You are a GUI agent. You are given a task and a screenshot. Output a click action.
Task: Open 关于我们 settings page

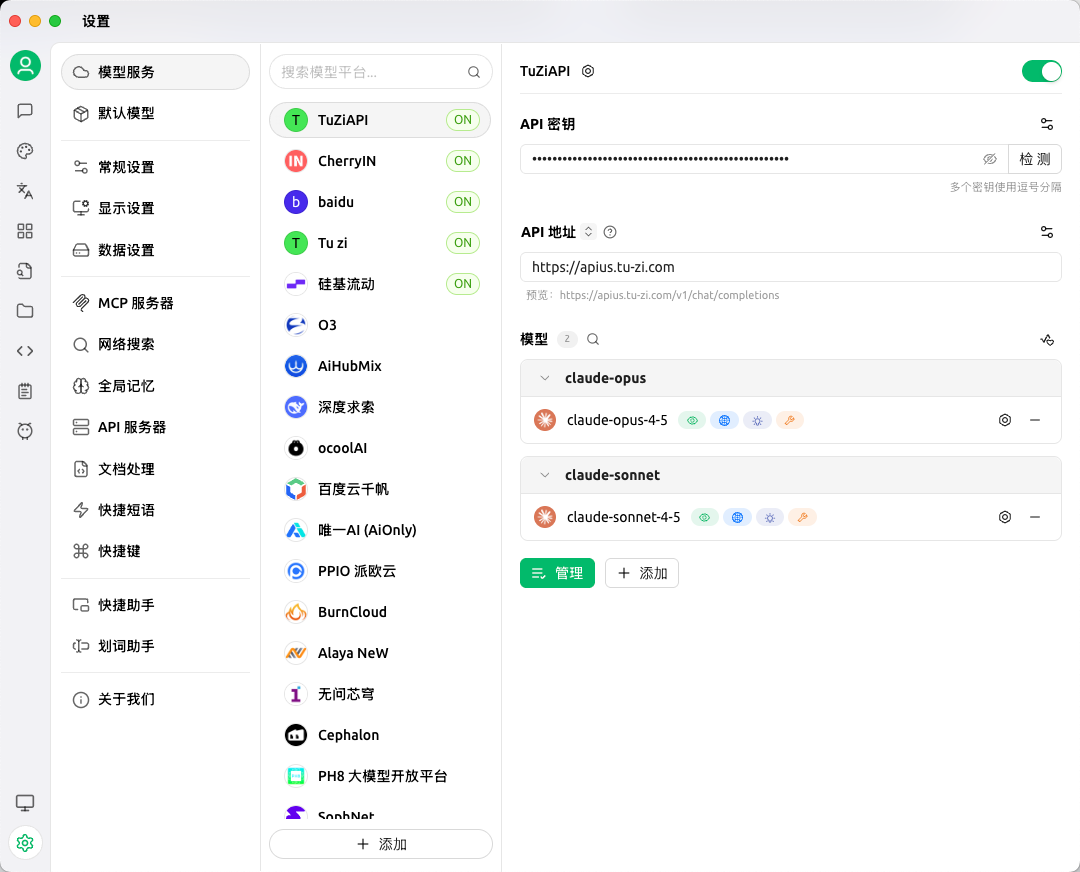pyautogui.click(x=155, y=699)
